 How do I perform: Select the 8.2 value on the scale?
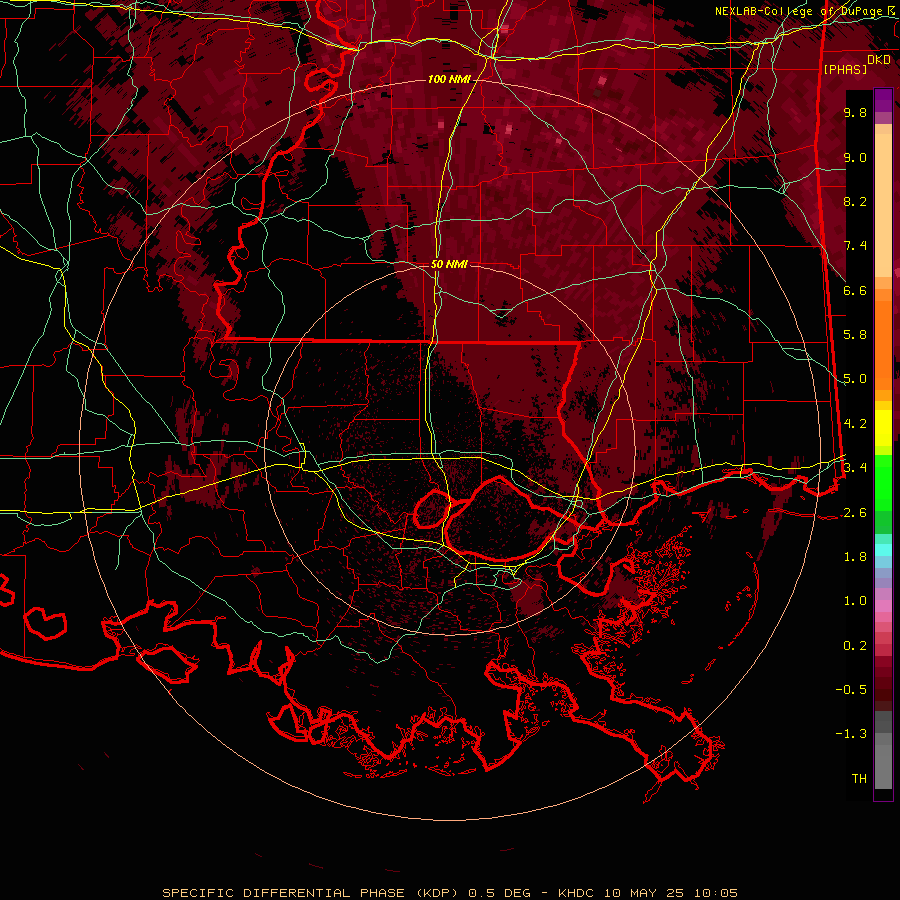point(855,201)
